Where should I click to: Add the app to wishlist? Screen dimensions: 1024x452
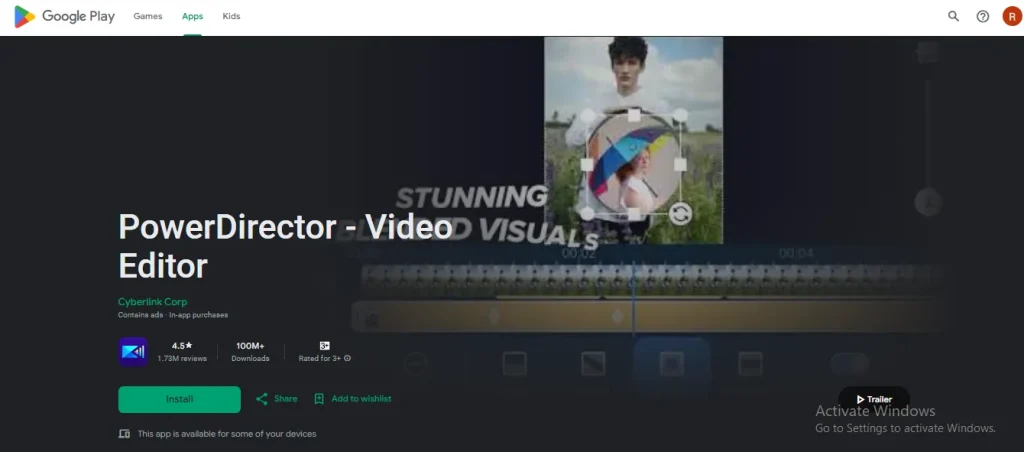(x=361, y=398)
